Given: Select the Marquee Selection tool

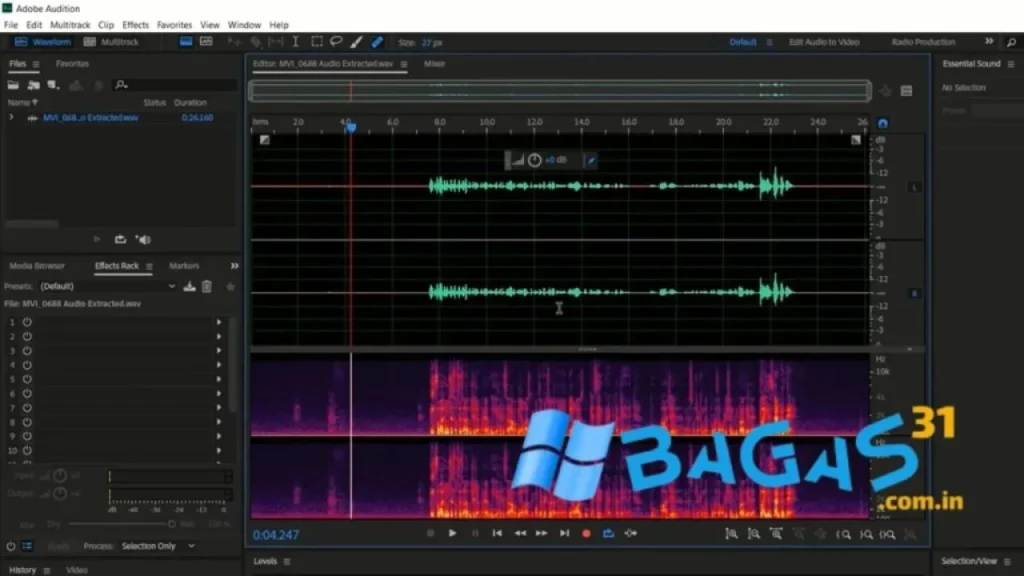Looking at the screenshot, I should (317, 42).
